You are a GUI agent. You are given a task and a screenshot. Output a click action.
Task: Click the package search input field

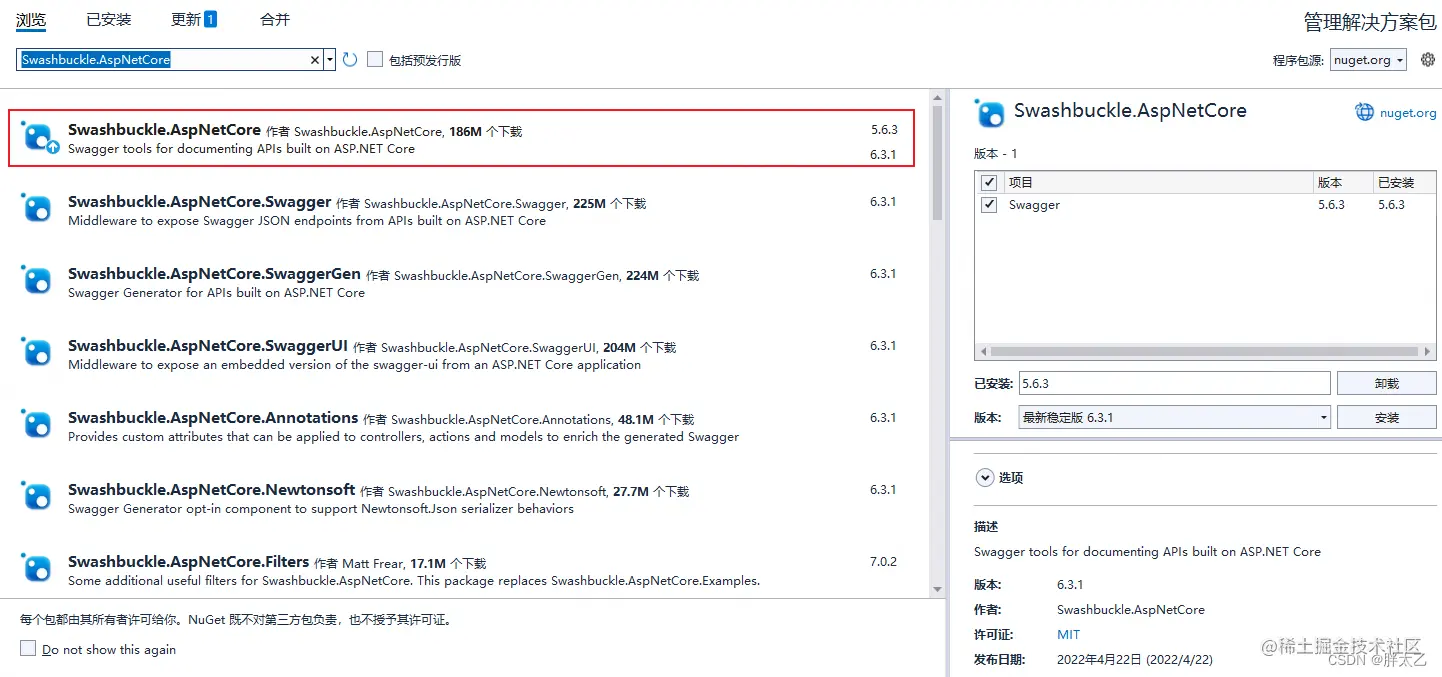(x=165, y=60)
